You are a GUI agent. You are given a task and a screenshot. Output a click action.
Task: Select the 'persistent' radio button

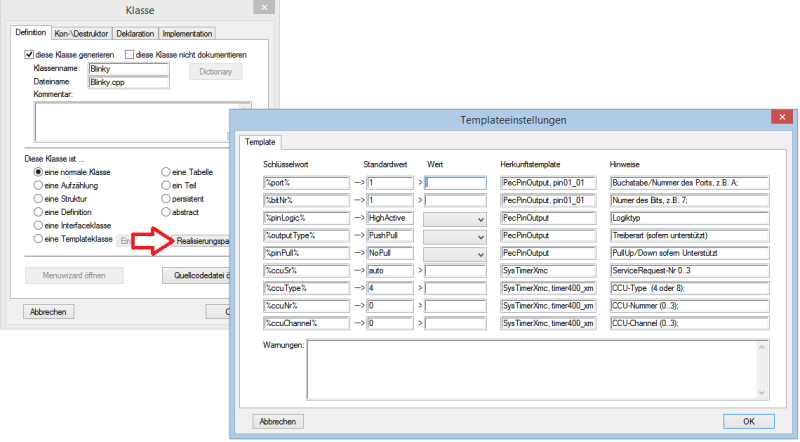click(166, 199)
